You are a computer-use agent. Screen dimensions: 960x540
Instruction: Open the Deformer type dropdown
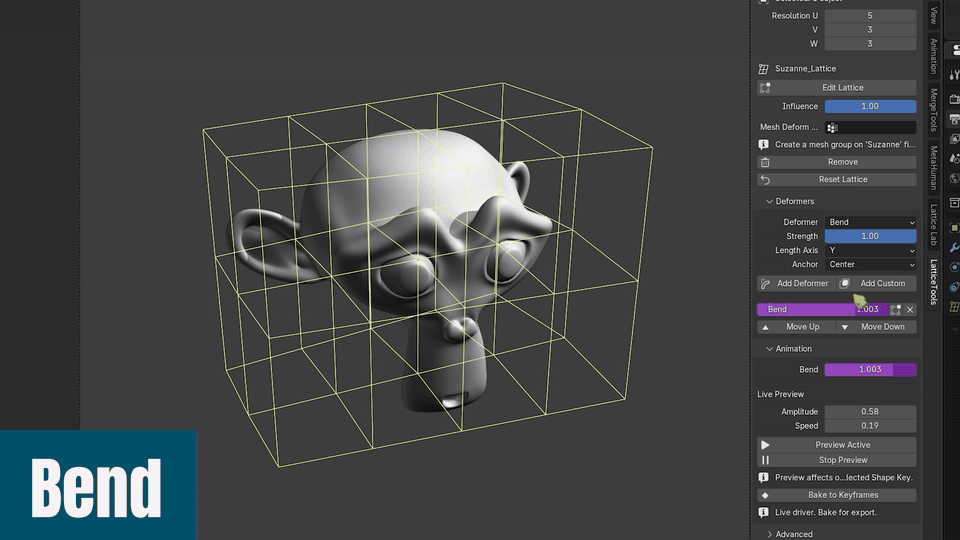[x=870, y=222]
